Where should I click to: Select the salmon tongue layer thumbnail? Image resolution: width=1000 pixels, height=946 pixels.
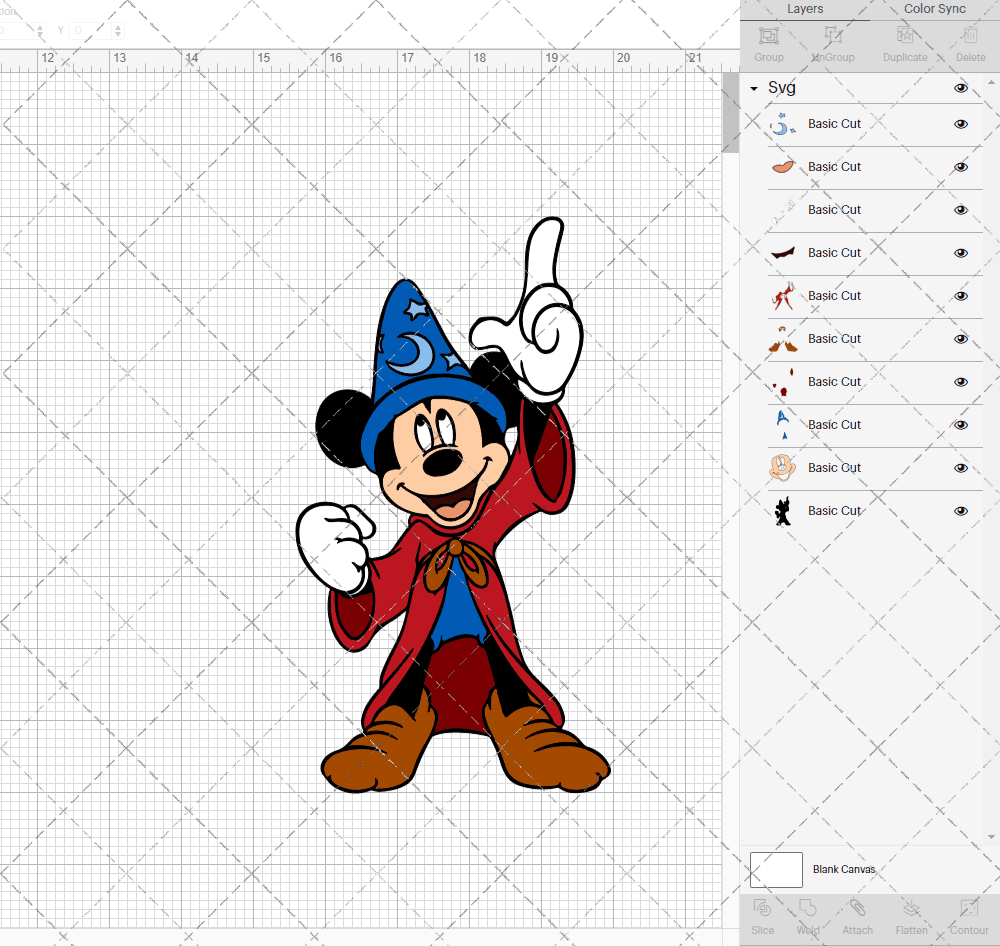pyautogui.click(x=783, y=167)
